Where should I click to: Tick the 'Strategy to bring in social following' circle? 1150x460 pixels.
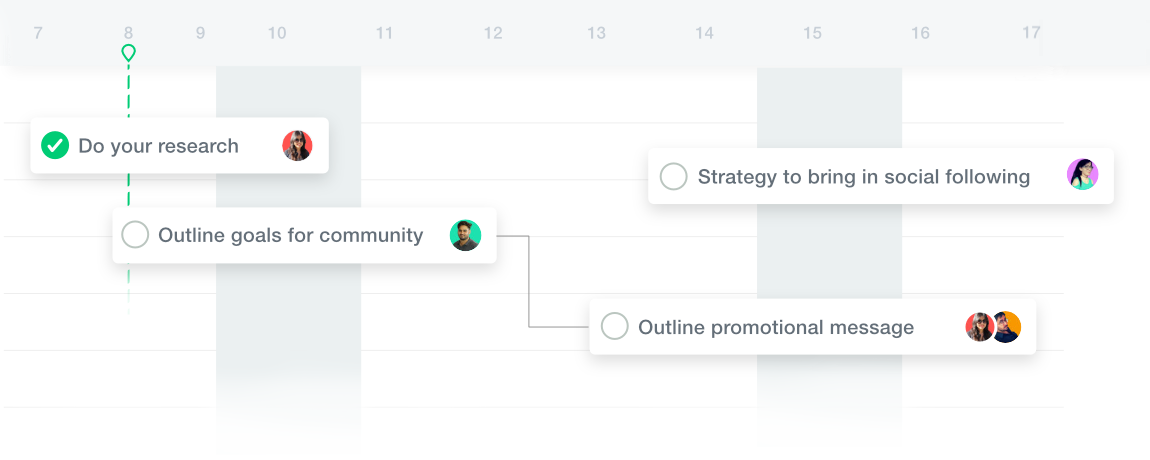673,176
